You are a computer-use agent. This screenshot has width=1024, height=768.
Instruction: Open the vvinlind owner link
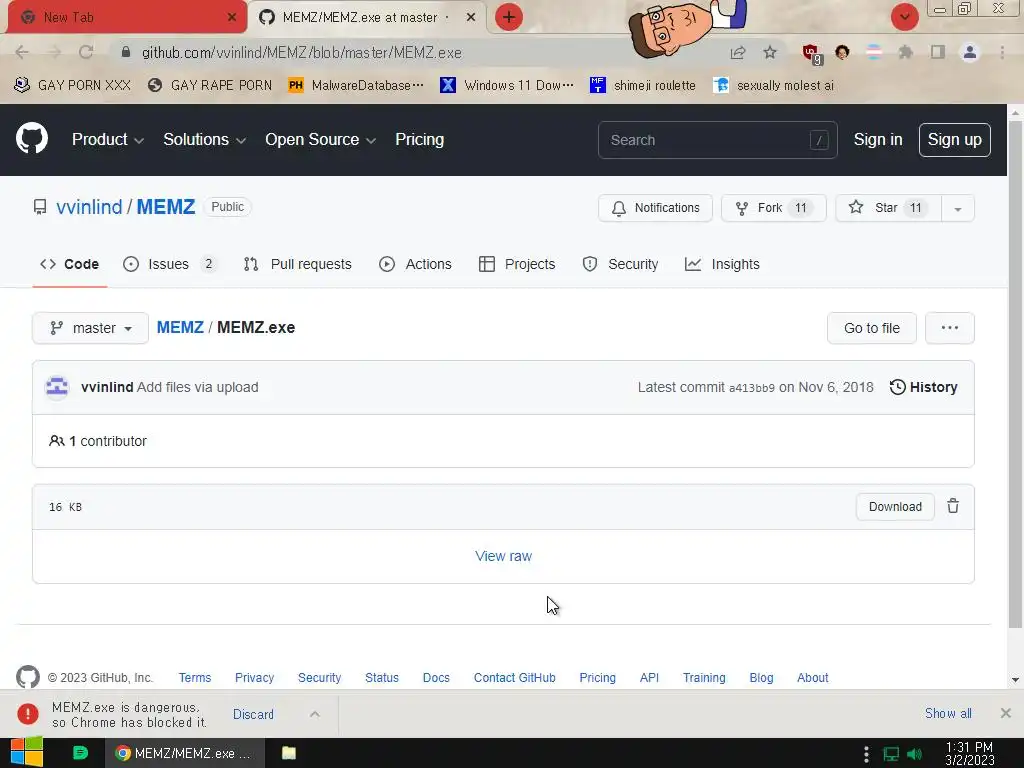point(89,206)
